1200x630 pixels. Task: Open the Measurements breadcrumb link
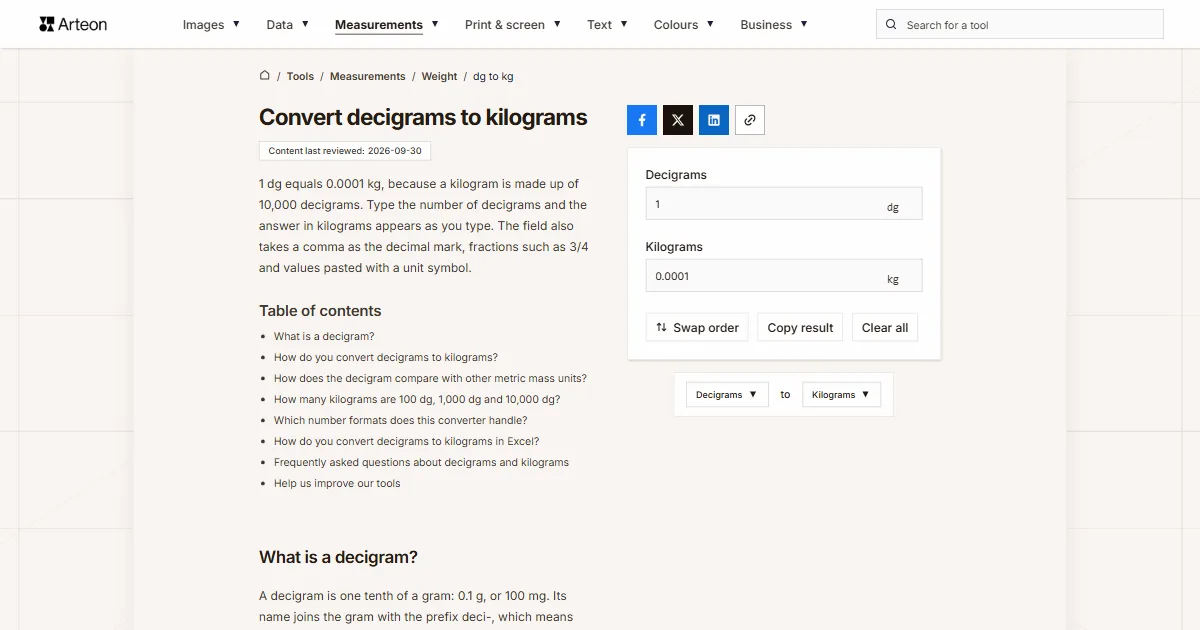pos(368,76)
